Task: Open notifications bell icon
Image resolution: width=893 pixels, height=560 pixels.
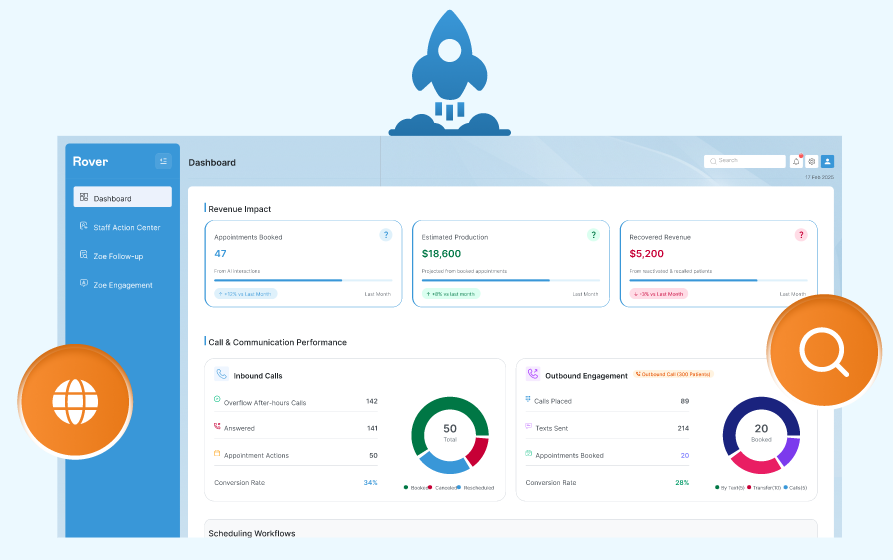Action: 796,161
